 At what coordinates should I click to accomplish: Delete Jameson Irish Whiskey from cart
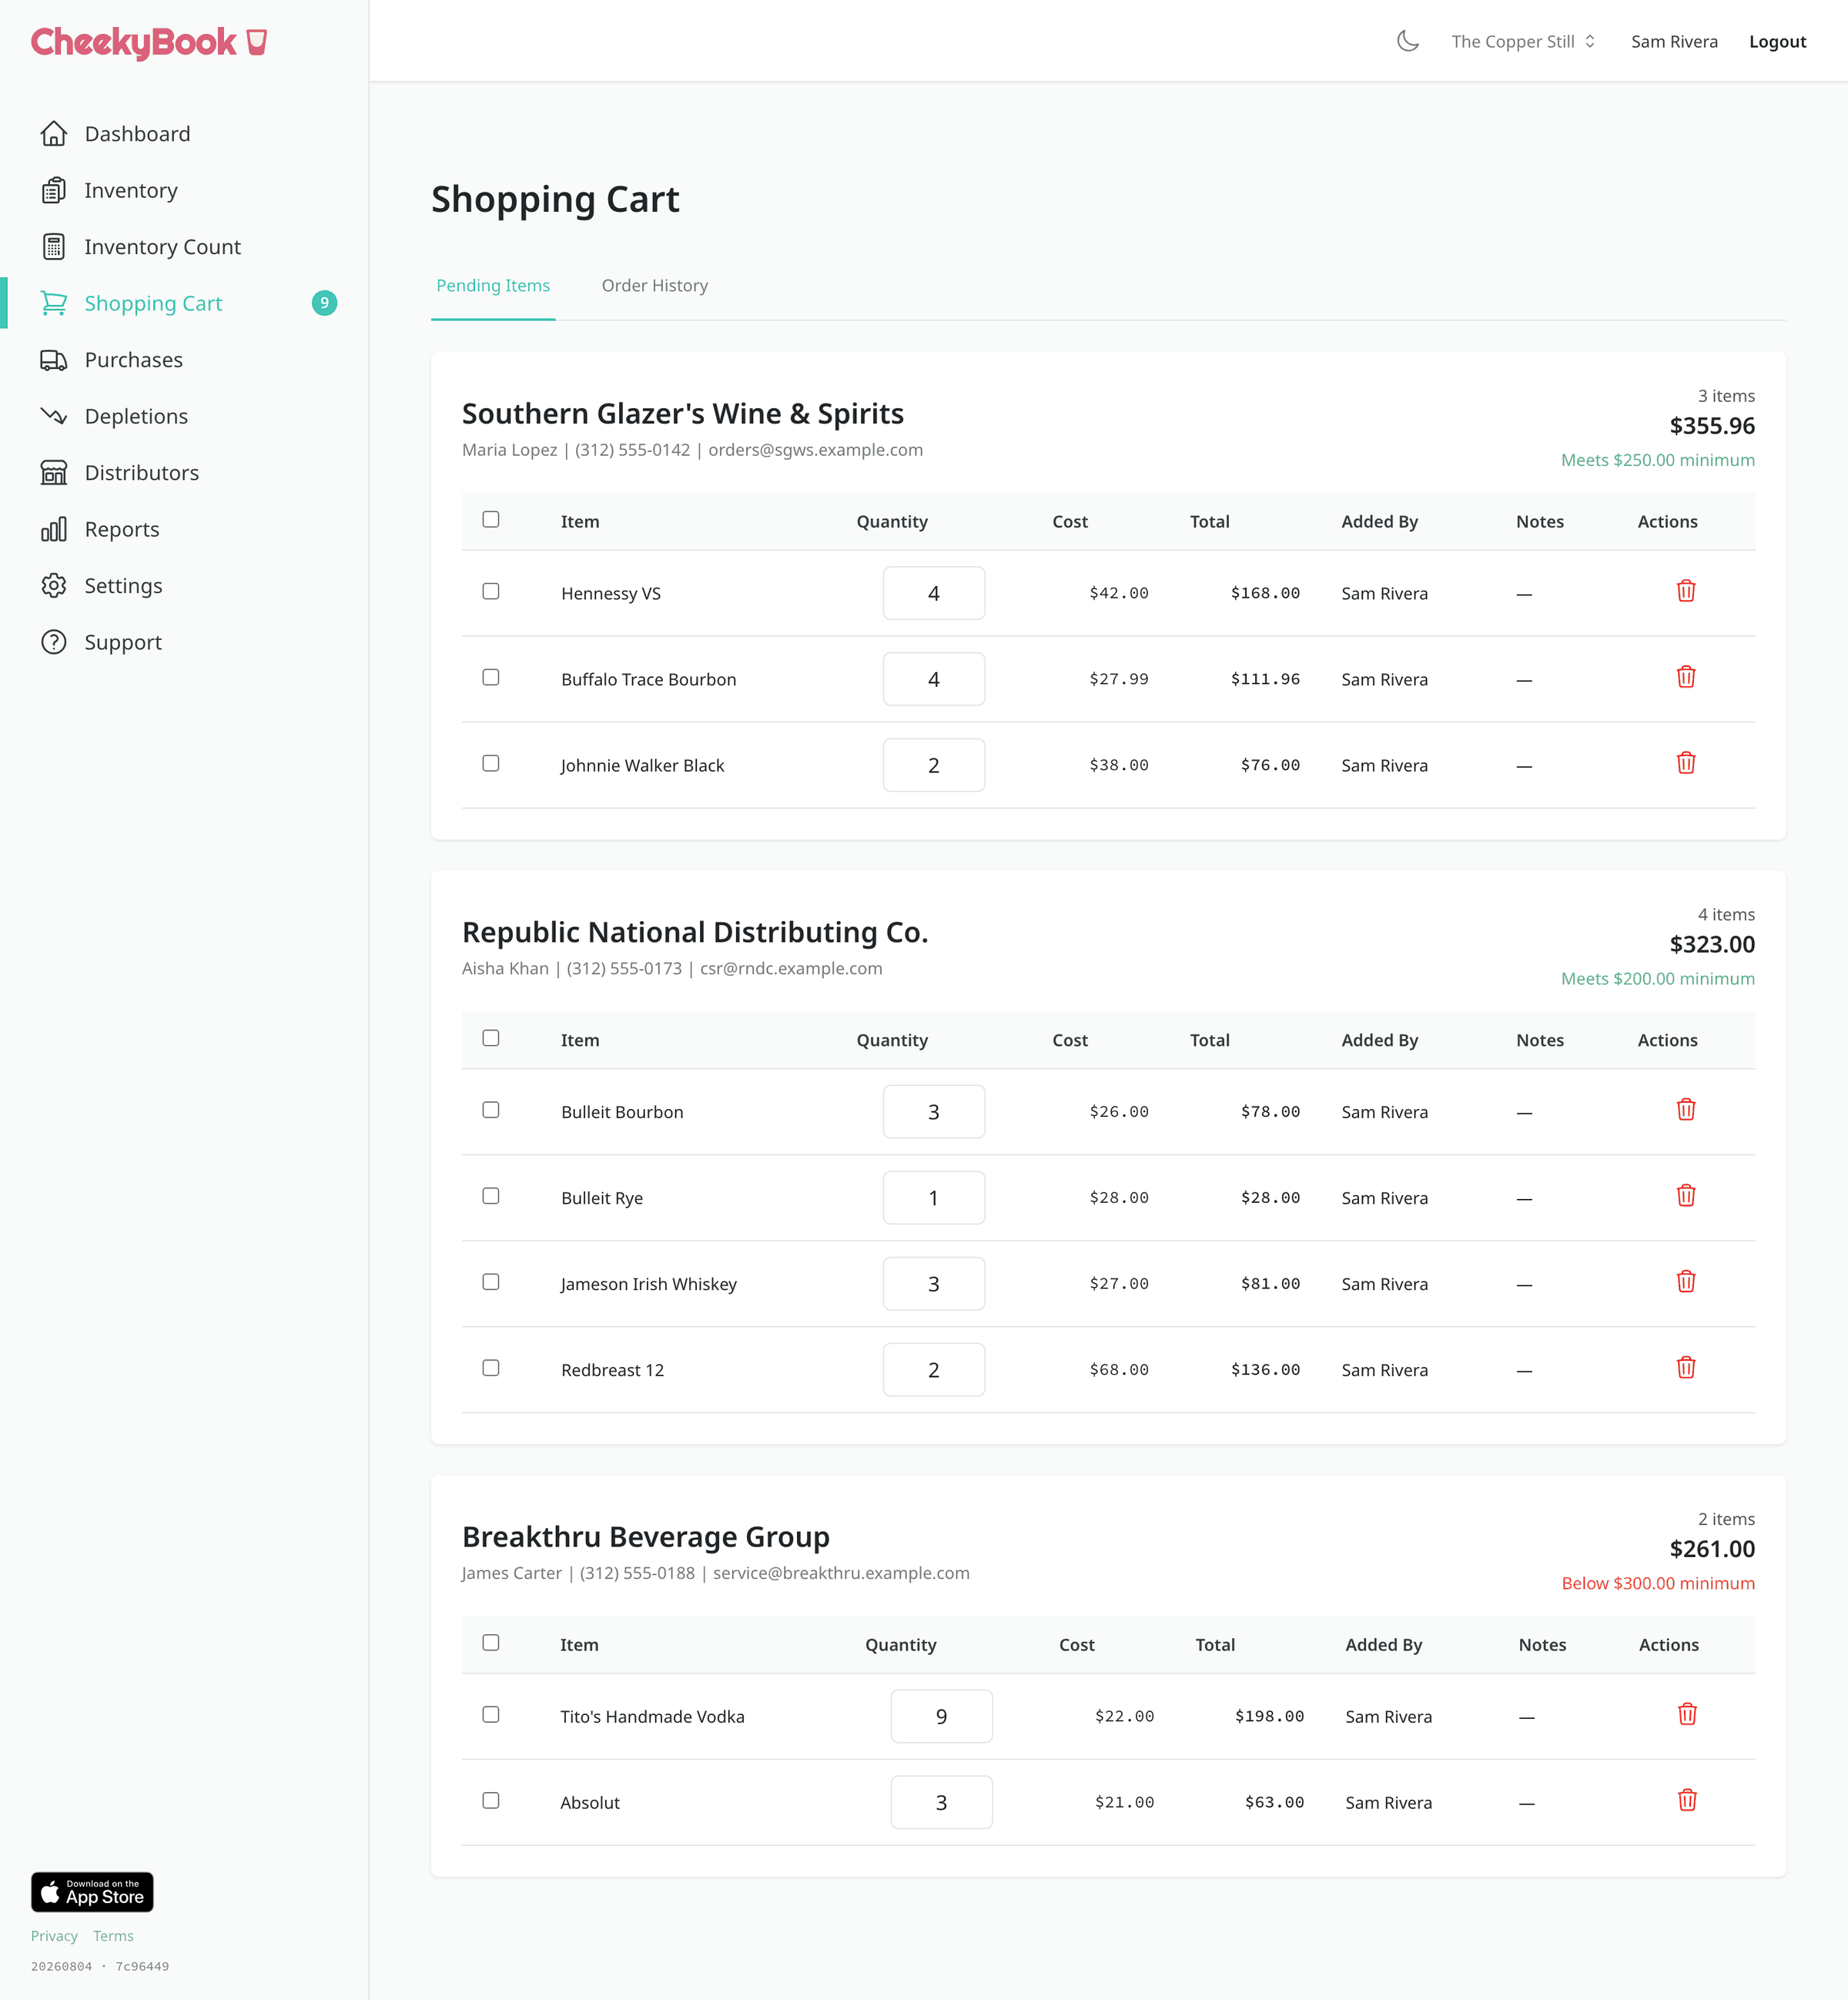tap(1686, 1282)
